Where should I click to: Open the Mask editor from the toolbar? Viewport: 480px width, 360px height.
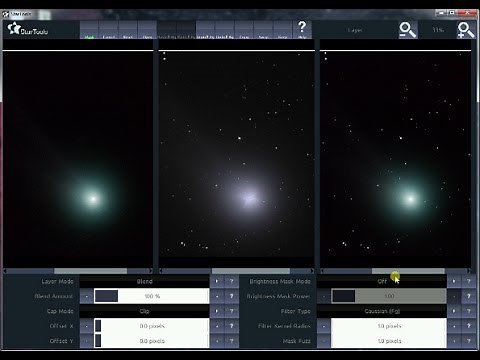pos(89,30)
